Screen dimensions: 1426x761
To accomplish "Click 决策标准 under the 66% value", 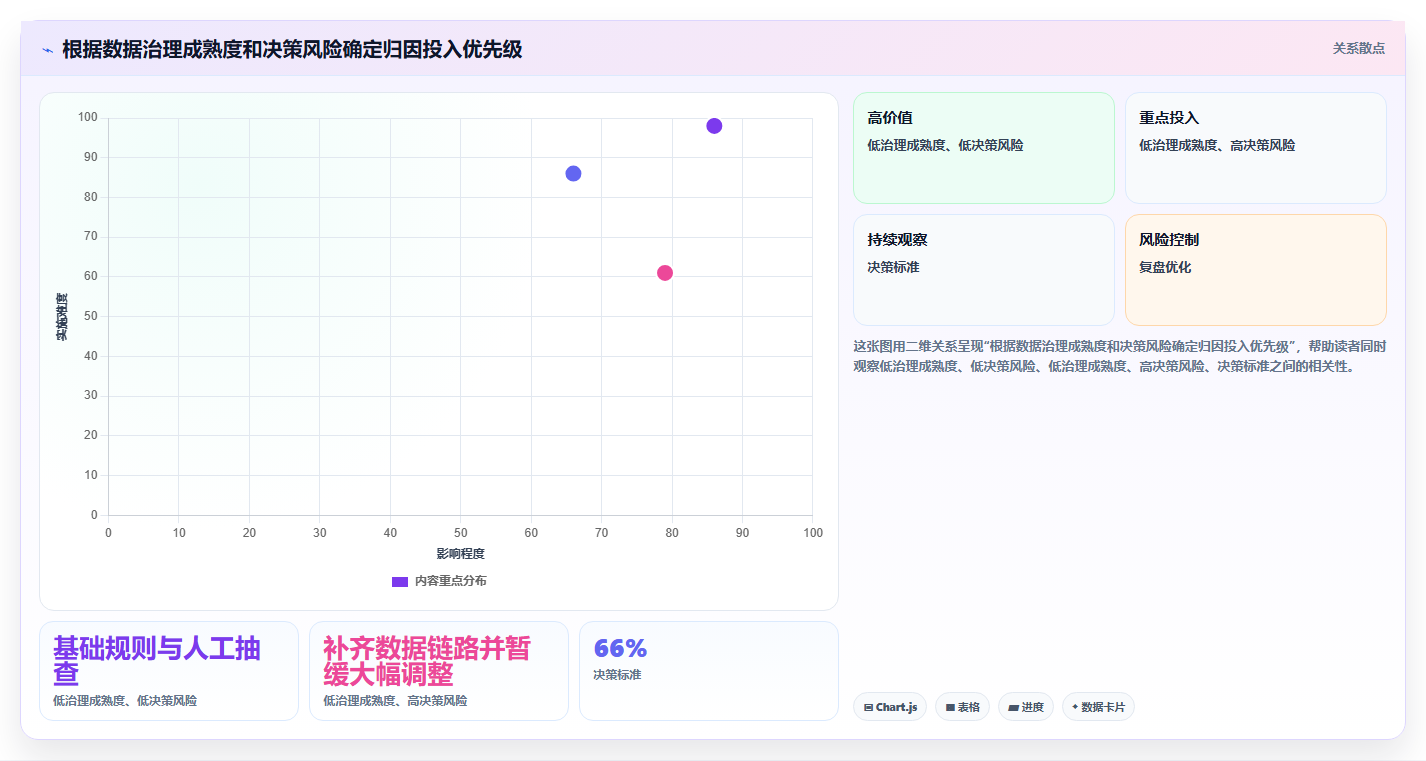I will (617, 675).
